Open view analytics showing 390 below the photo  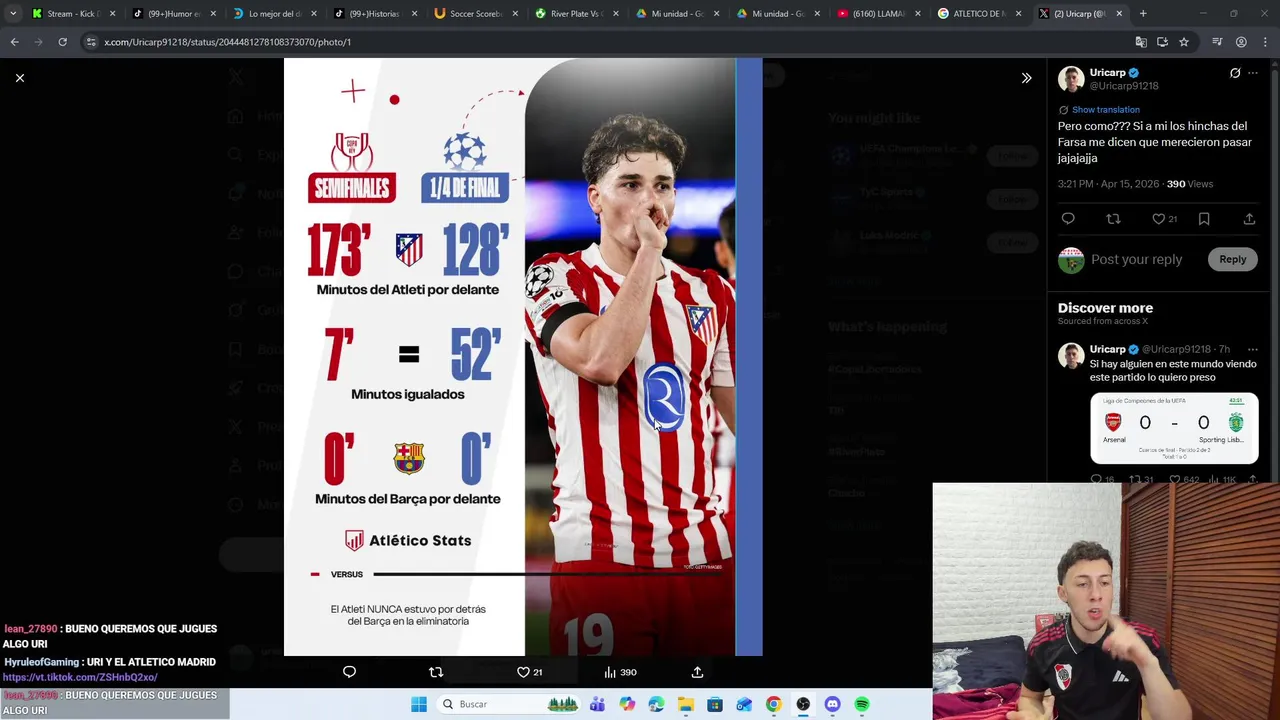point(620,672)
